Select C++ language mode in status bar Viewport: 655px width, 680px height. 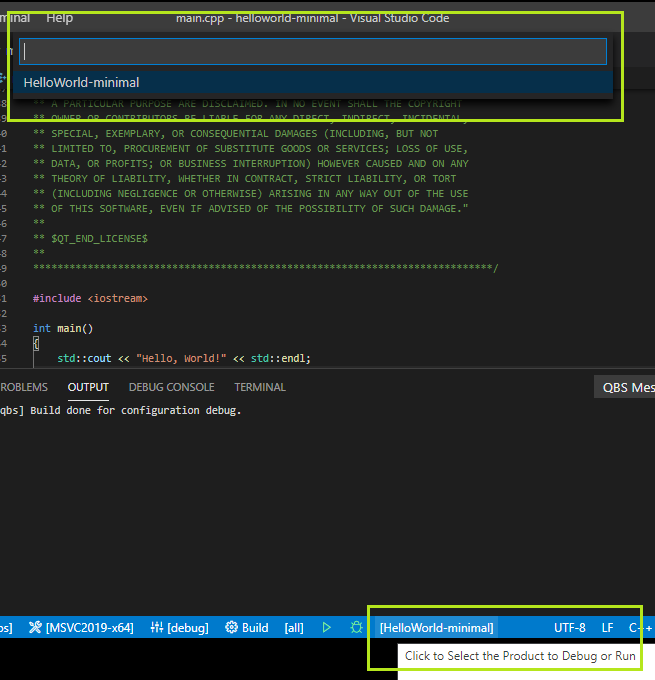pos(640,627)
